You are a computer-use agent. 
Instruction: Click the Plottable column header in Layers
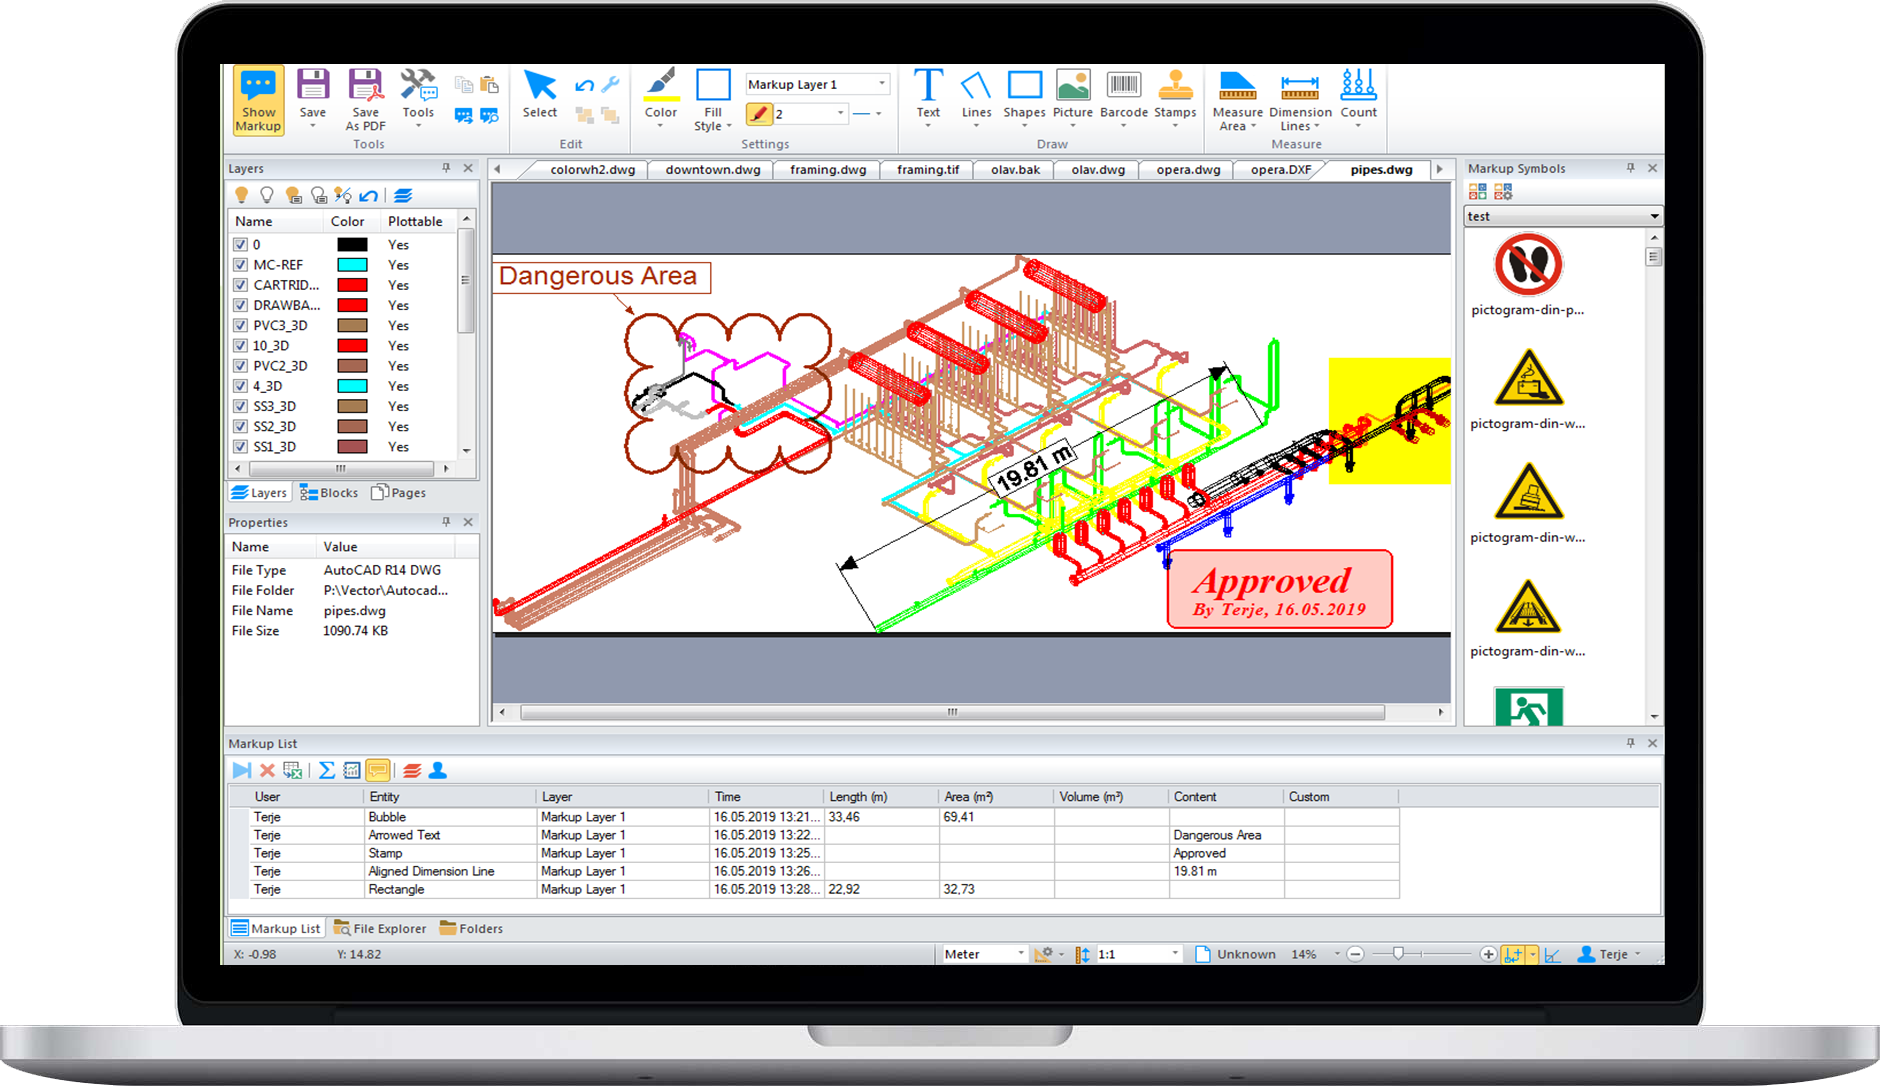click(x=415, y=221)
